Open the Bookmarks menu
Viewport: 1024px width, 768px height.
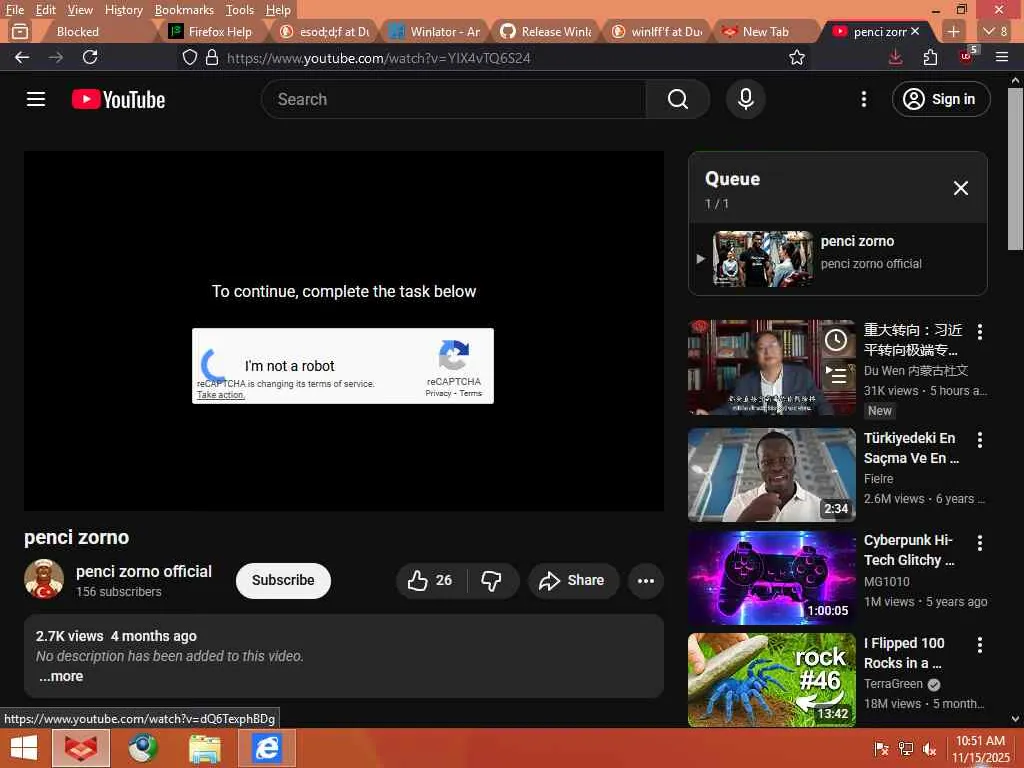point(184,10)
